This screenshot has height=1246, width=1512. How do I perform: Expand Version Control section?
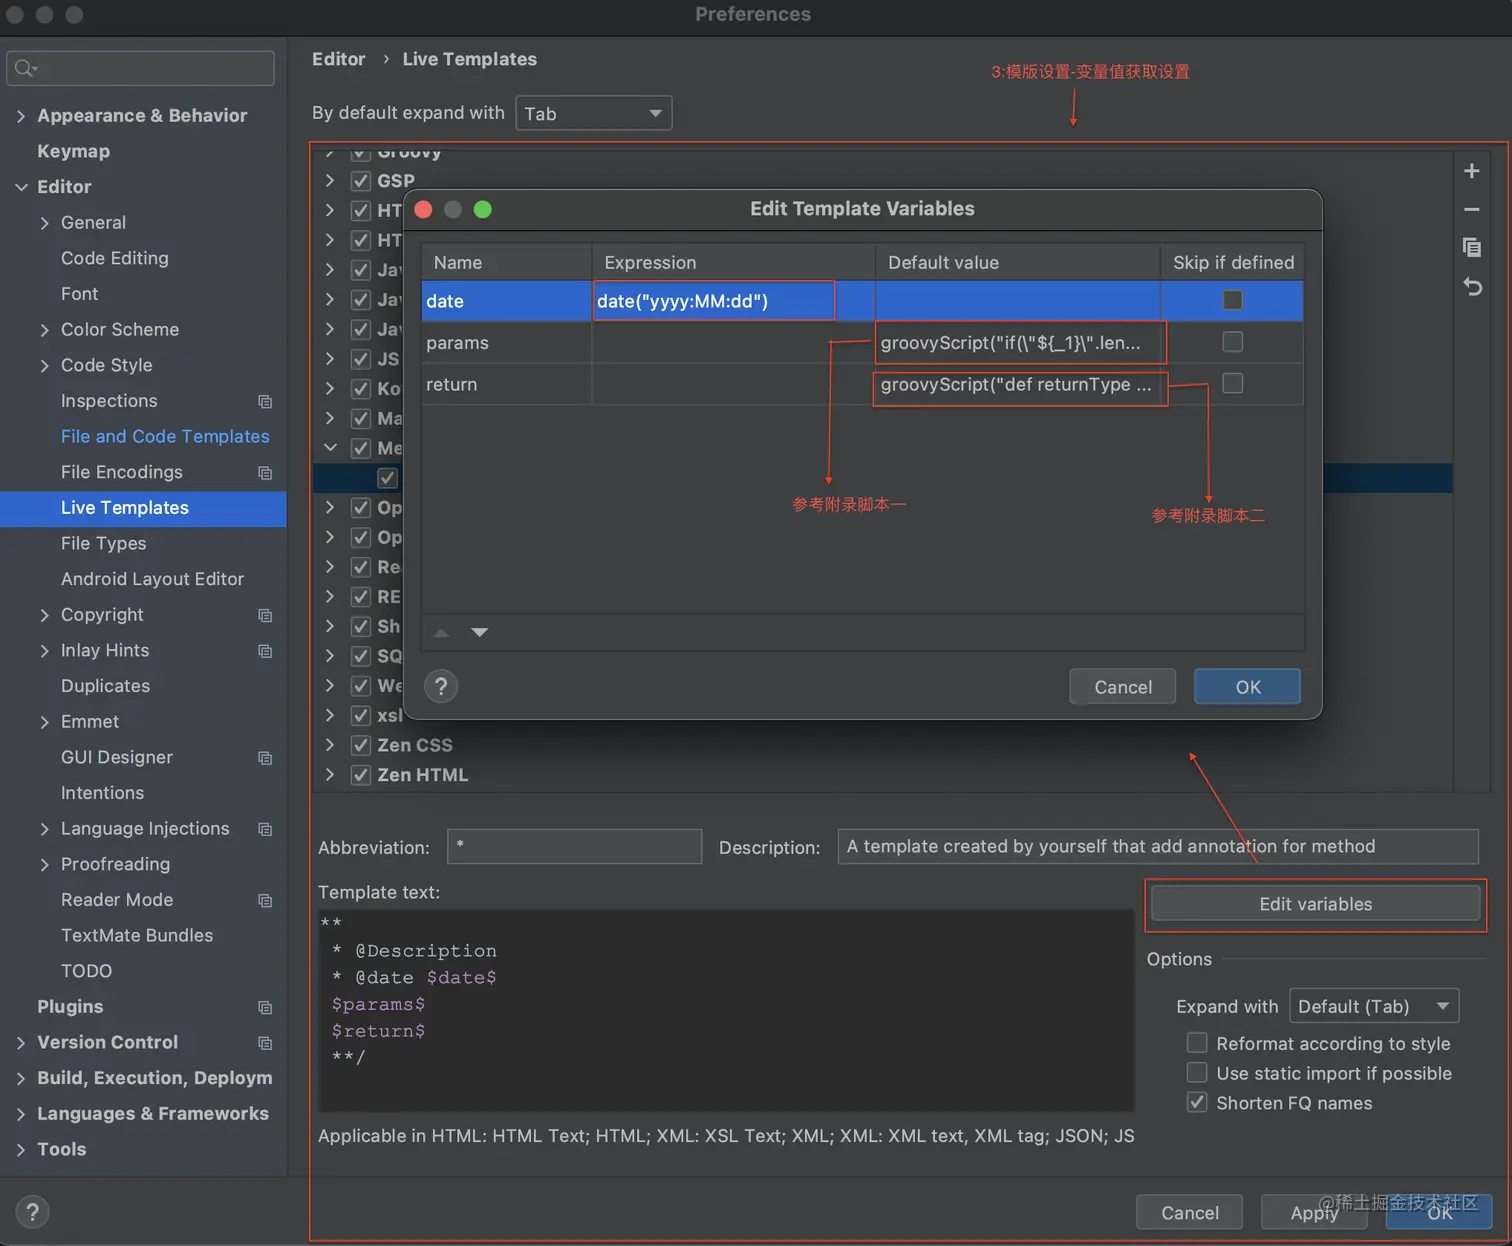[x=21, y=1043]
